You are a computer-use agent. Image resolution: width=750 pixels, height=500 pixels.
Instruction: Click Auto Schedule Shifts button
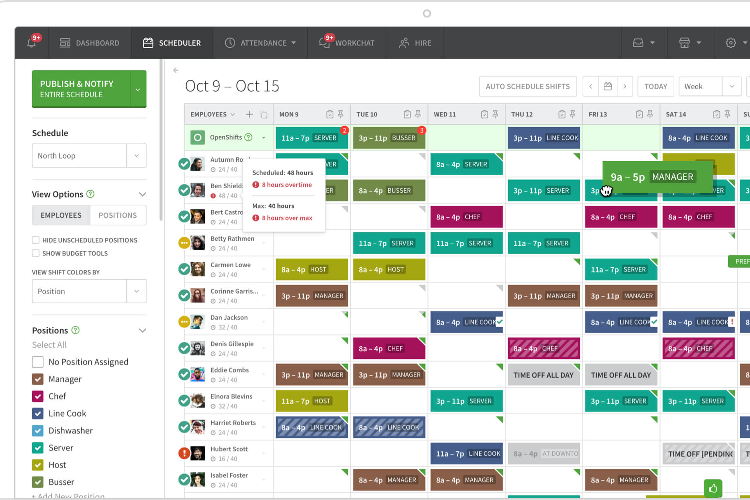[528, 86]
